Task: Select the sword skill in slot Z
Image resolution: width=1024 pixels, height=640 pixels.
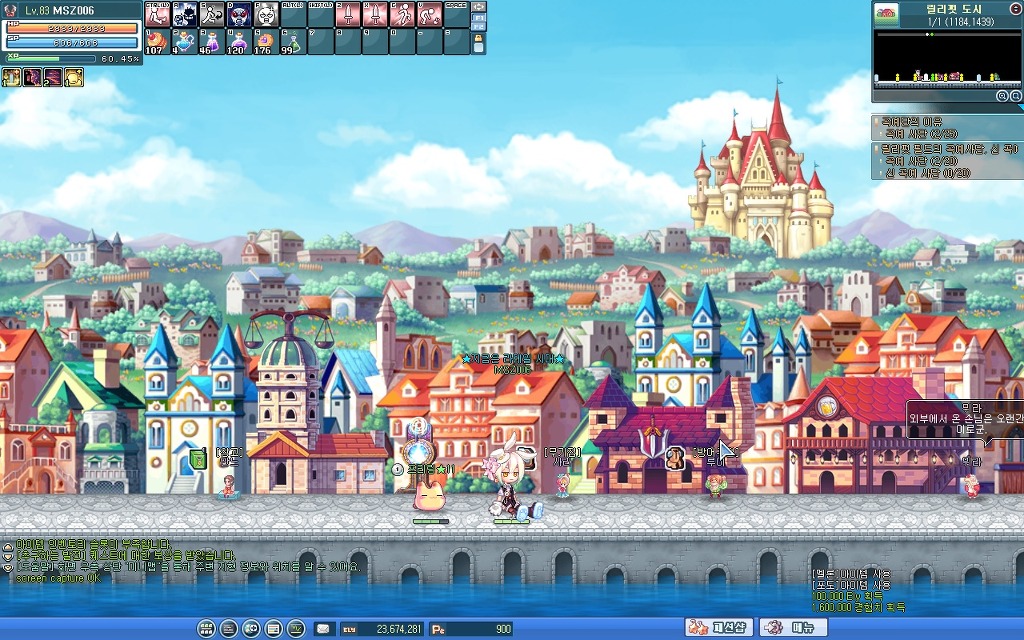Action: [347, 14]
